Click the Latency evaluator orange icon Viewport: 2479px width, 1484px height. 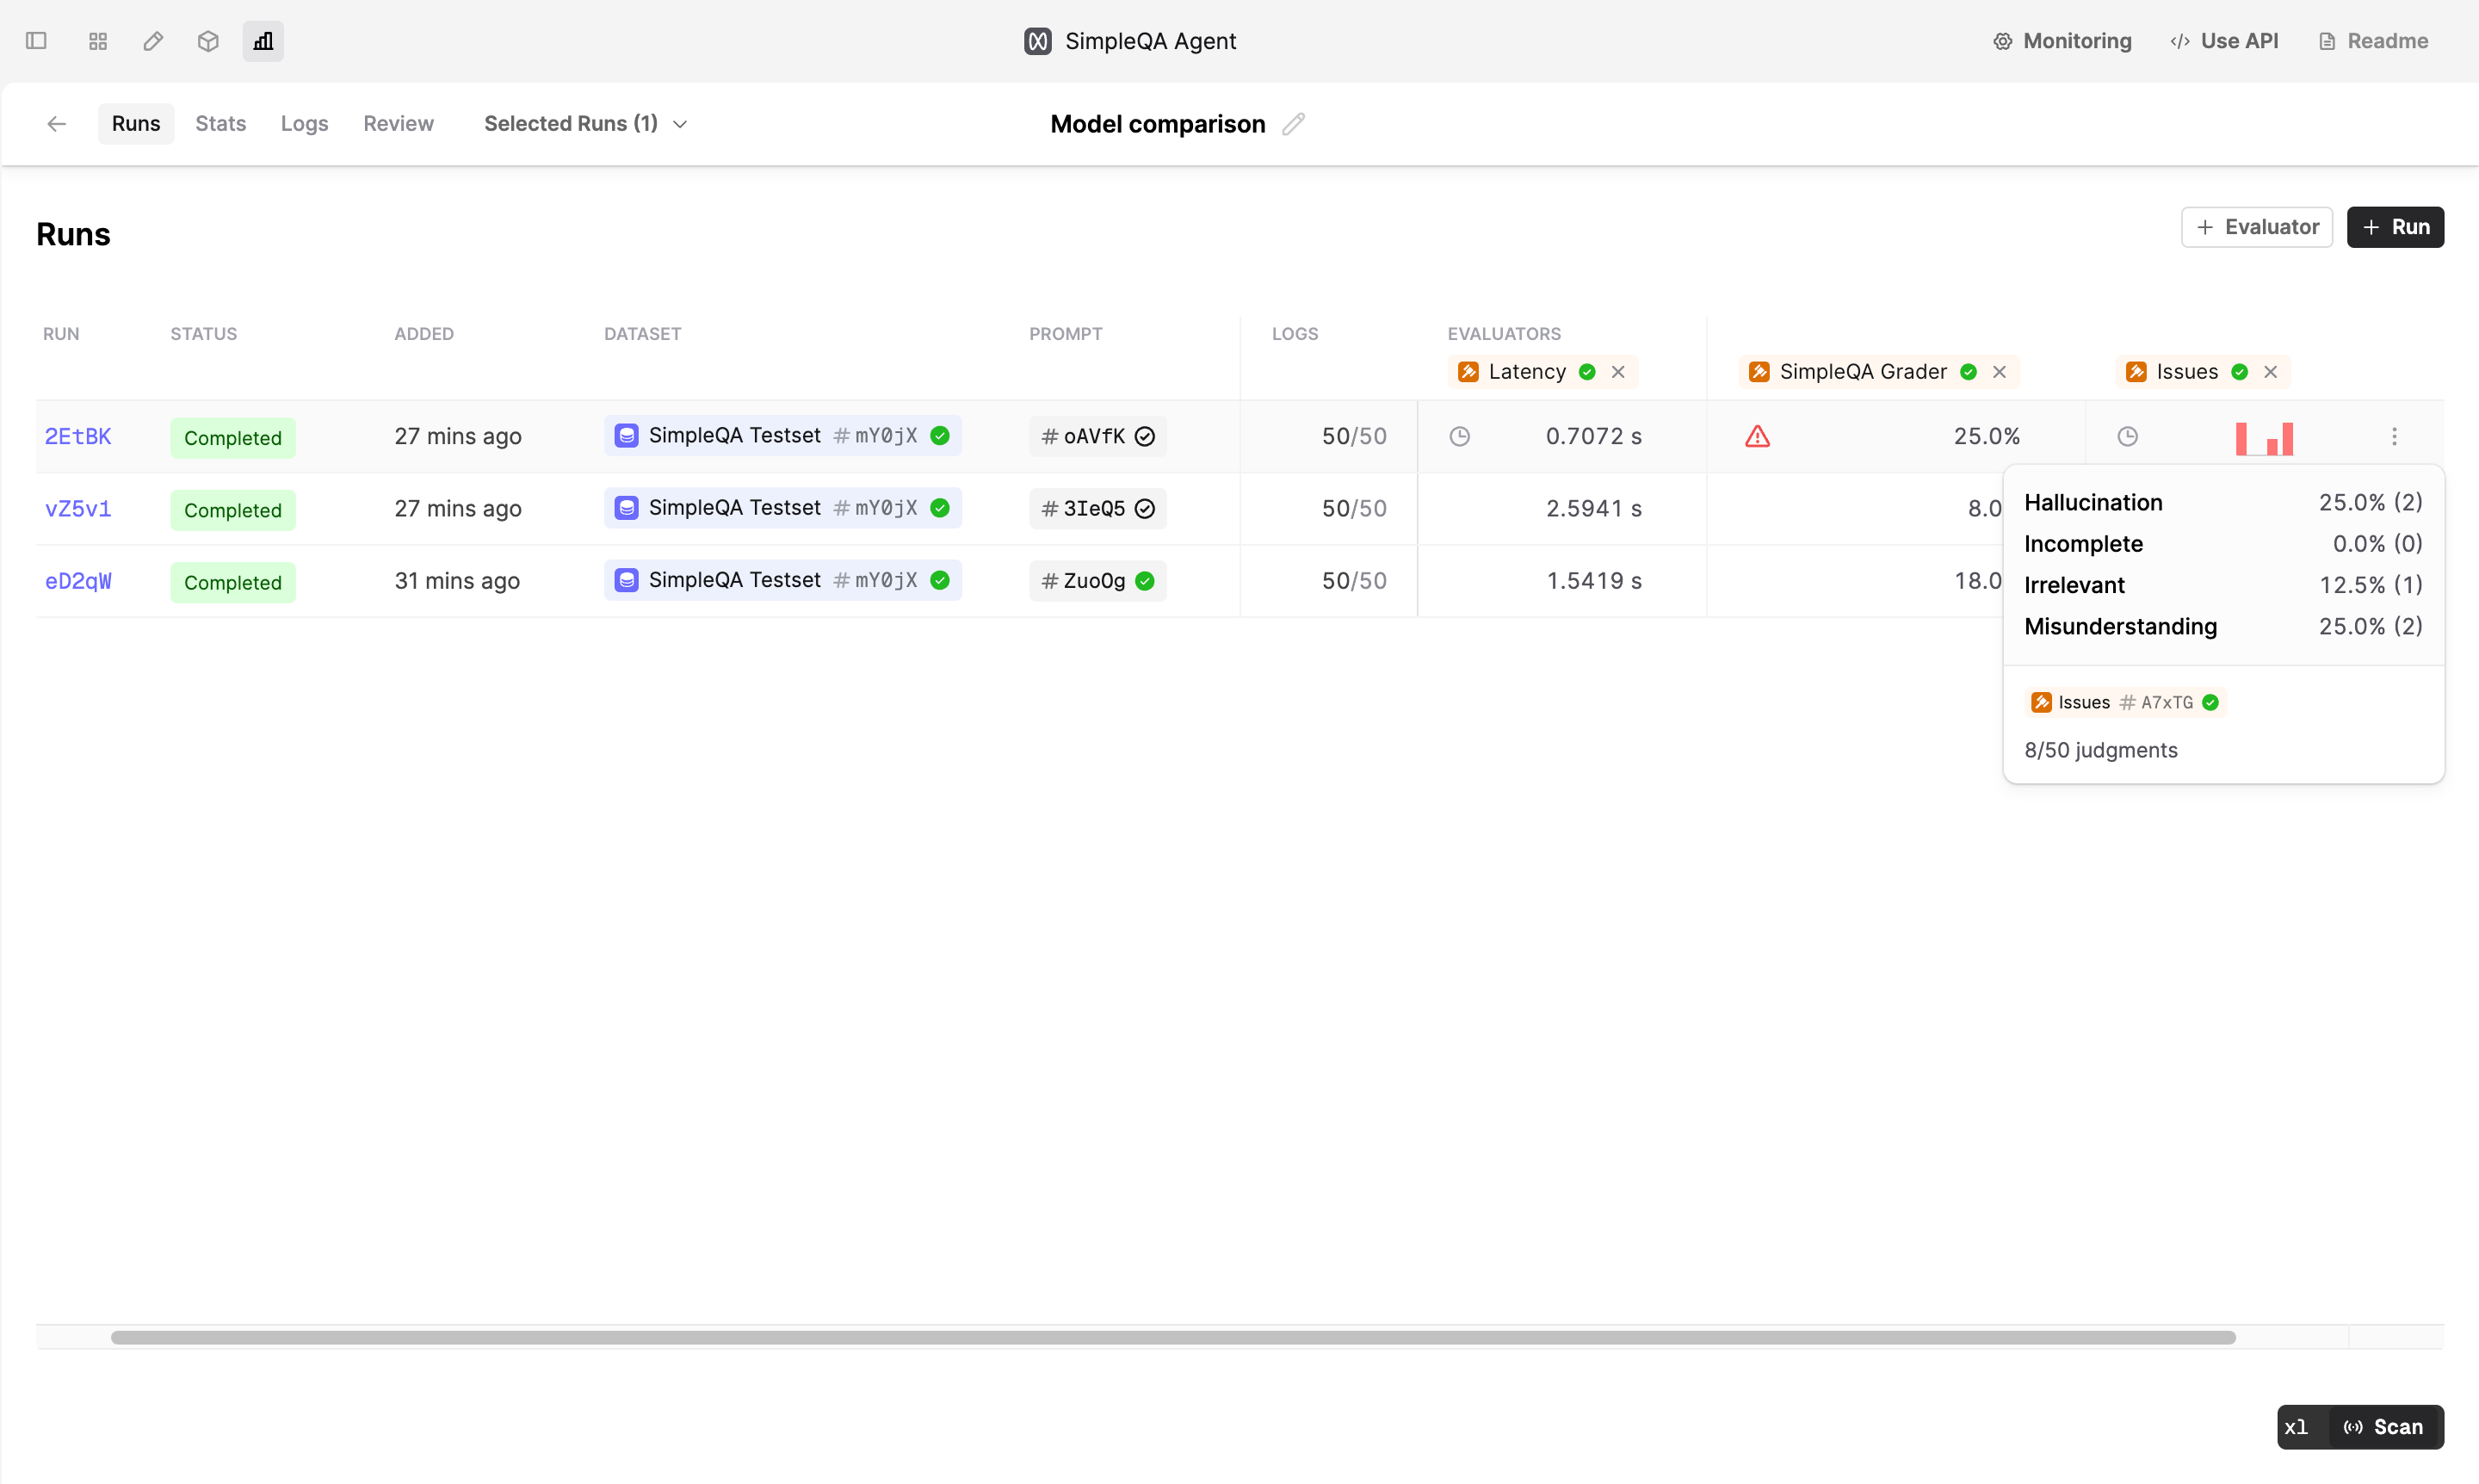[1468, 372]
